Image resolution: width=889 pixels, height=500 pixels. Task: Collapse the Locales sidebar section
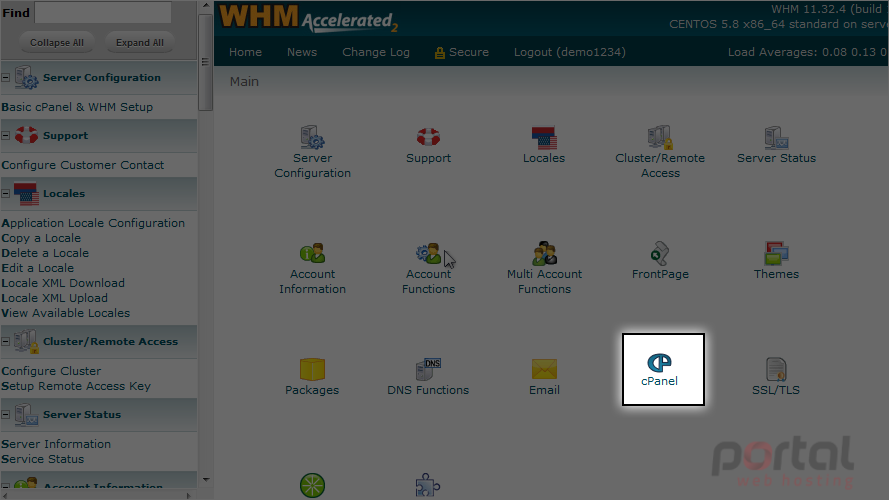click(x=6, y=193)
